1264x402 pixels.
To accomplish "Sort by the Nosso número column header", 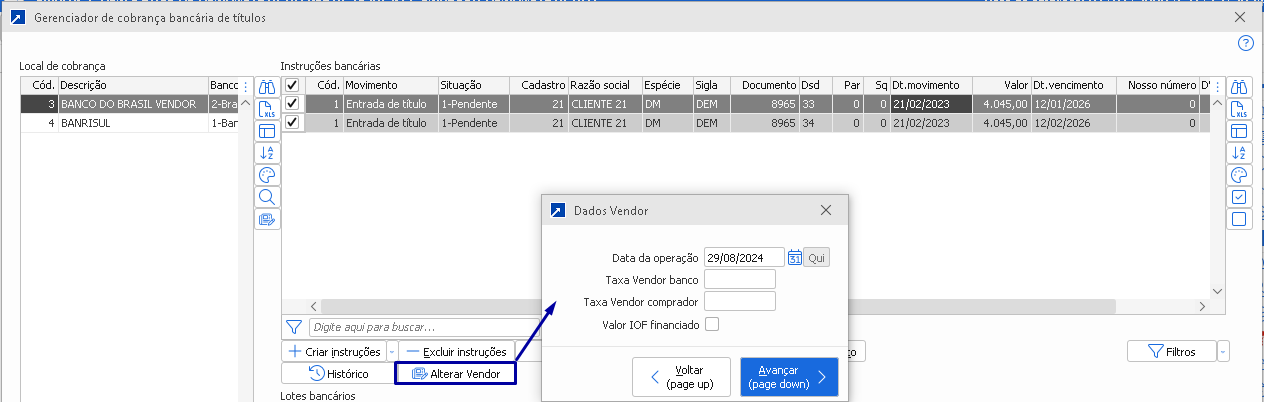I will (1155, 86).
